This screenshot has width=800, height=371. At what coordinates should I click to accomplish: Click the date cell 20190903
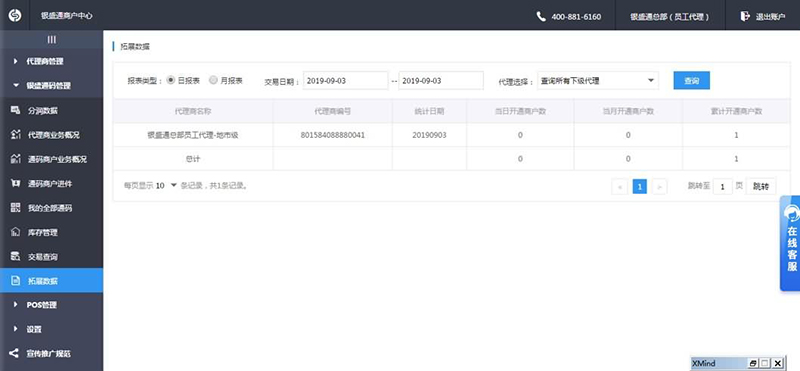(429, 135)
